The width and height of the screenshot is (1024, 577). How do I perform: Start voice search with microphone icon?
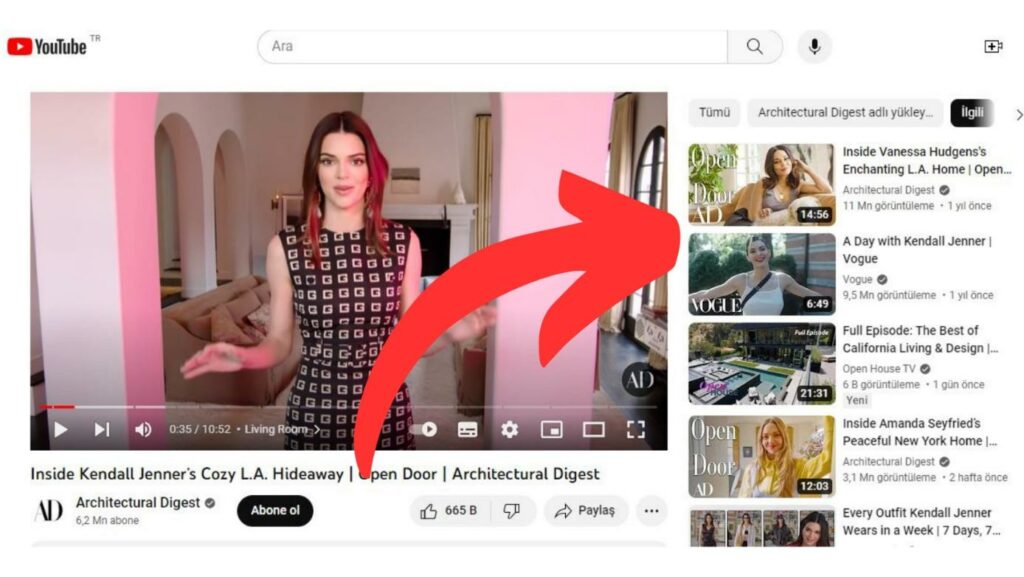coord(814,46)
